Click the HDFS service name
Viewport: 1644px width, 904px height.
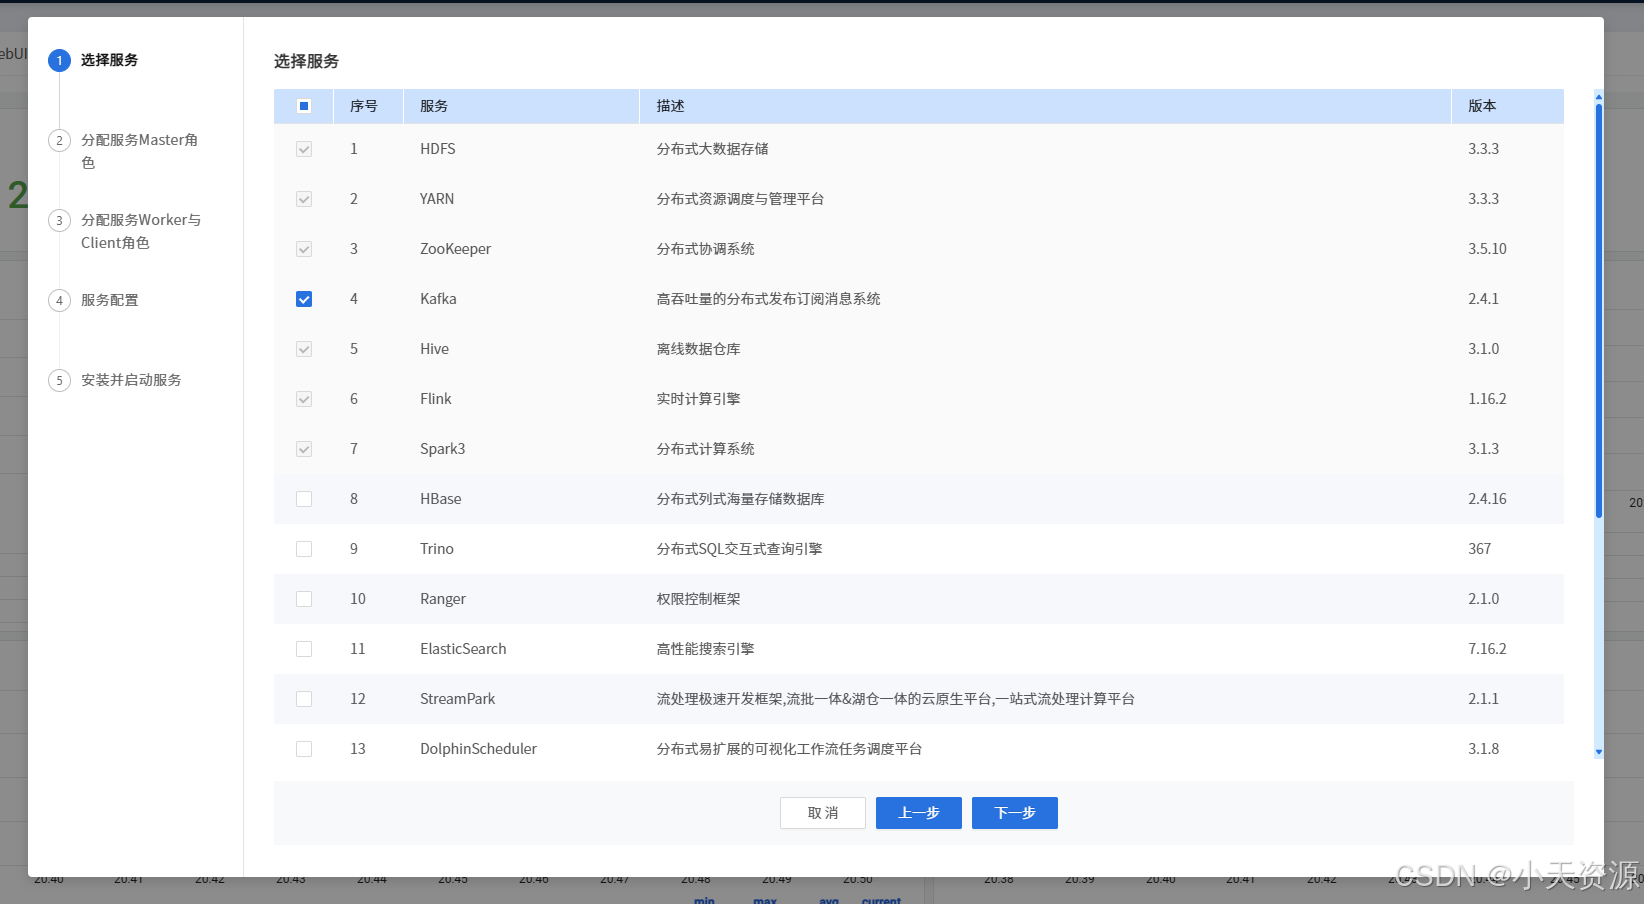point(438,149)
